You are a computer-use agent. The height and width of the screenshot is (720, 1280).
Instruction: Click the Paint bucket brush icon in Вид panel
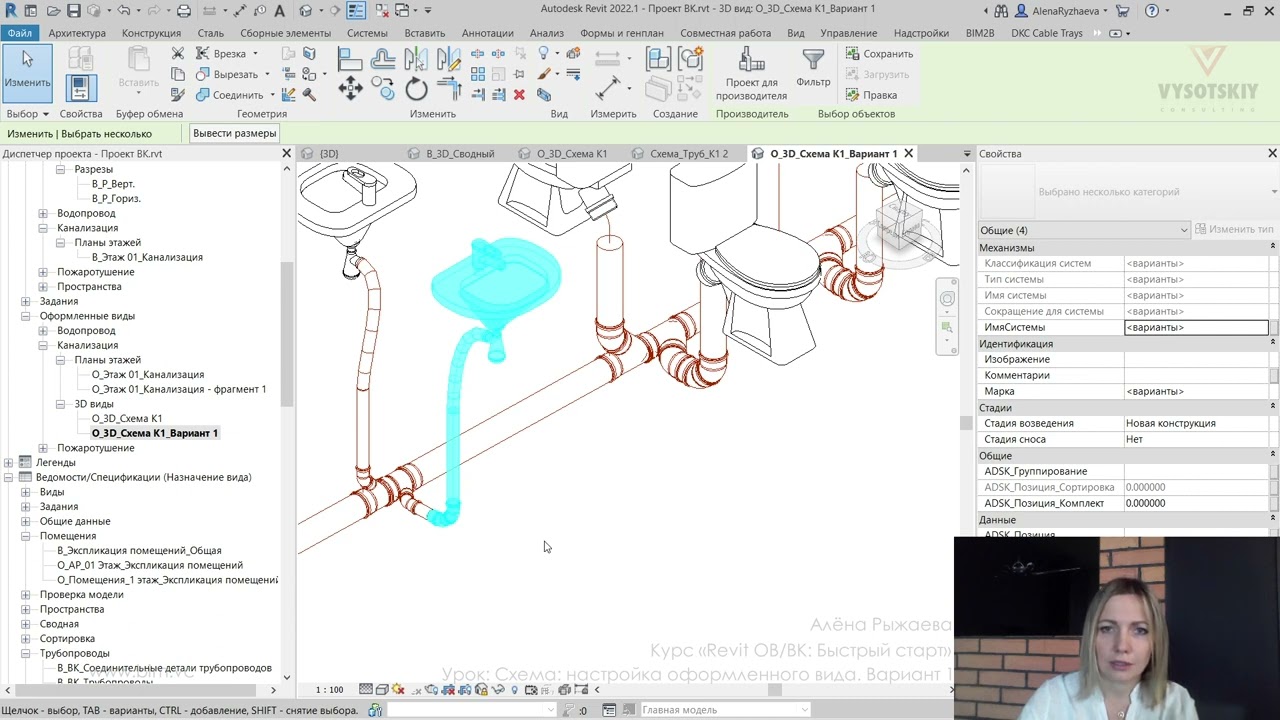[544, 74]
